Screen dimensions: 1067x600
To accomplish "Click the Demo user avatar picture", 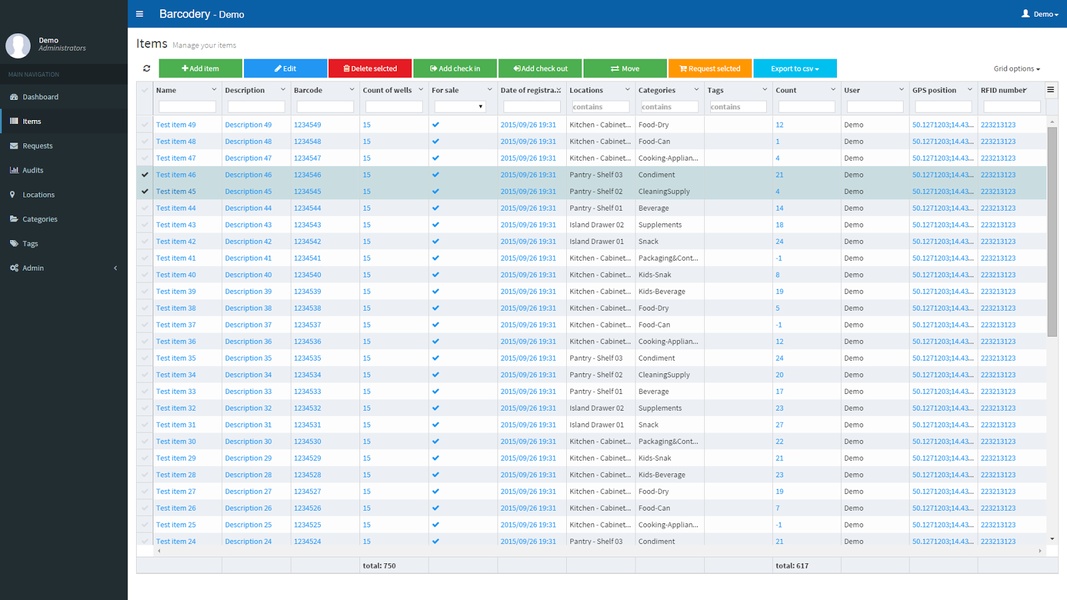I will click(x=18, y=45).
